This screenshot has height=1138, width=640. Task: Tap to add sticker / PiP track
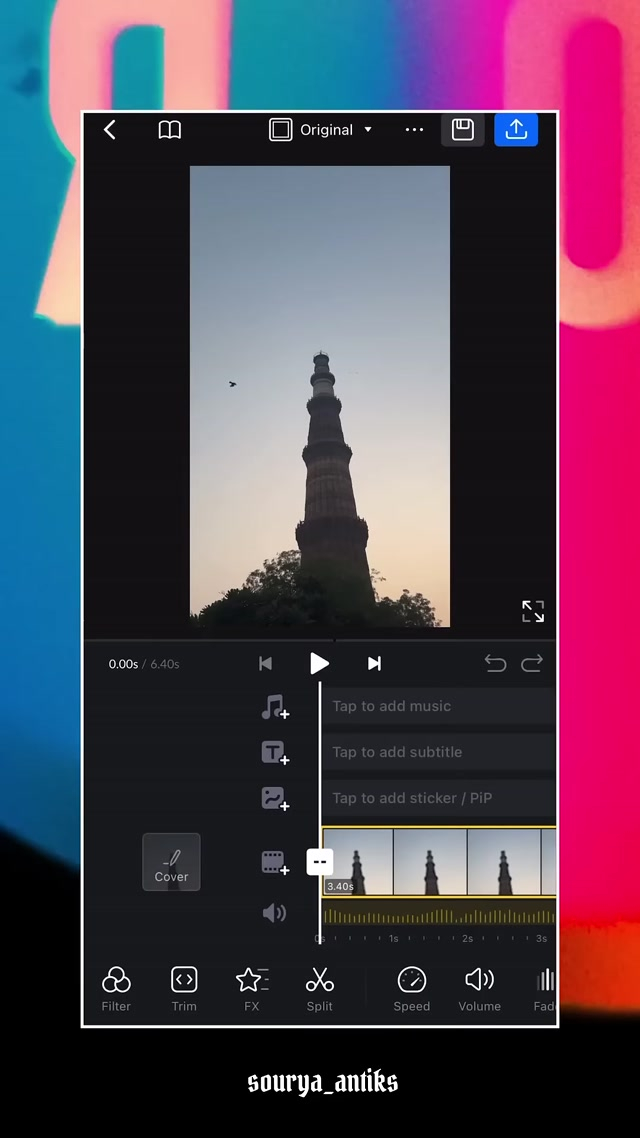(x=437, y=798)
